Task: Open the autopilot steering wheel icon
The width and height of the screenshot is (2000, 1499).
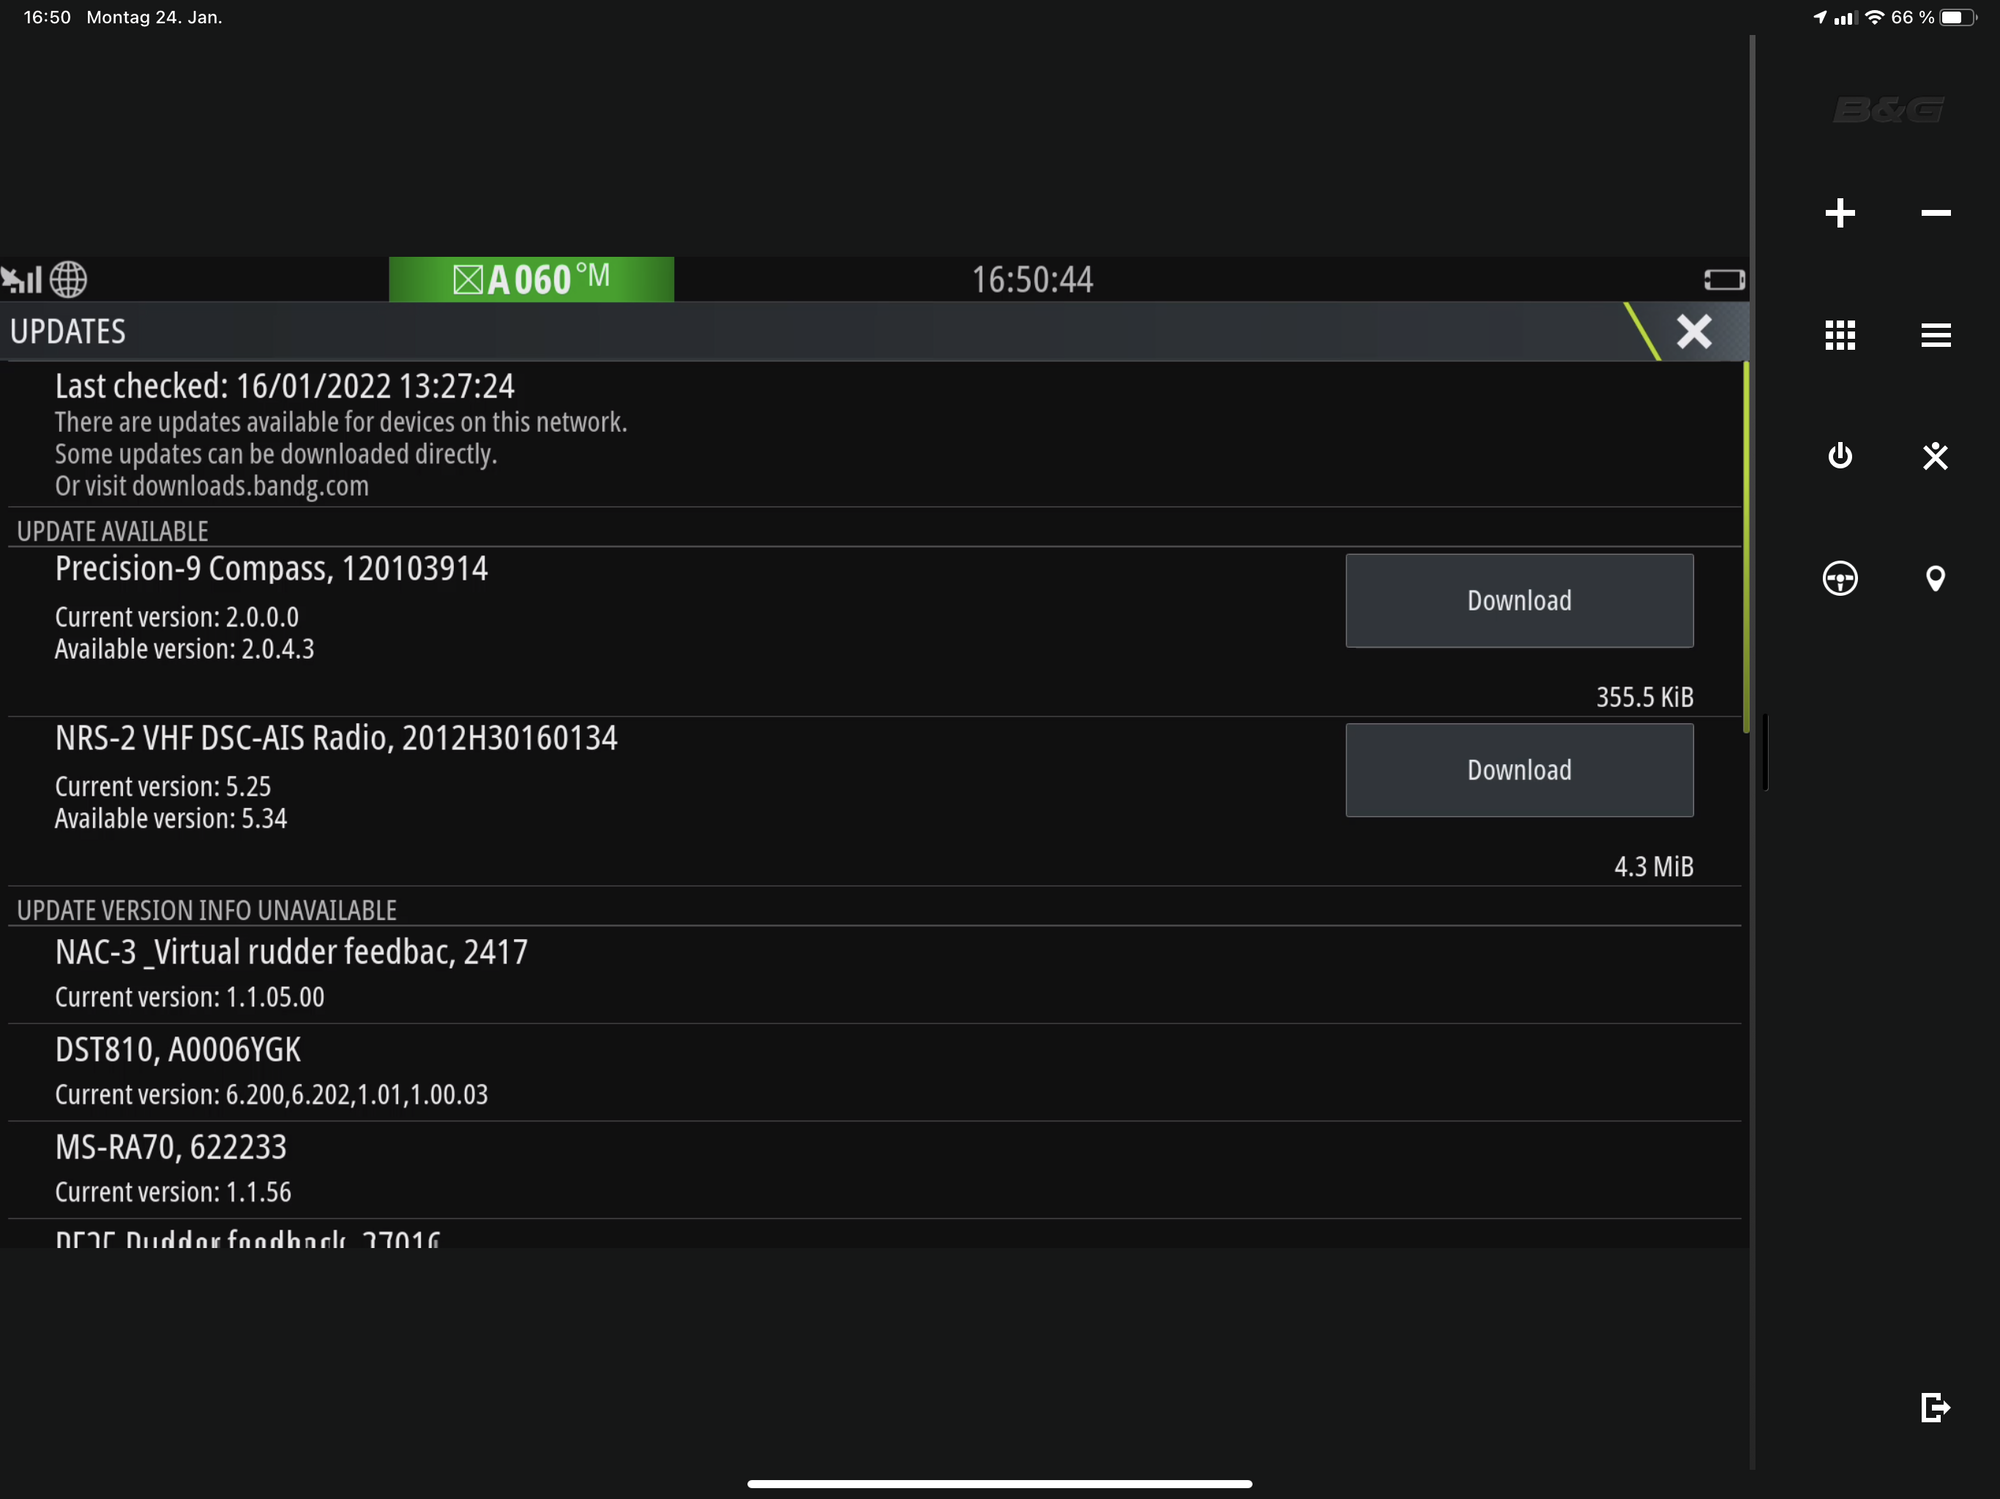Action: click(1840, 578)
